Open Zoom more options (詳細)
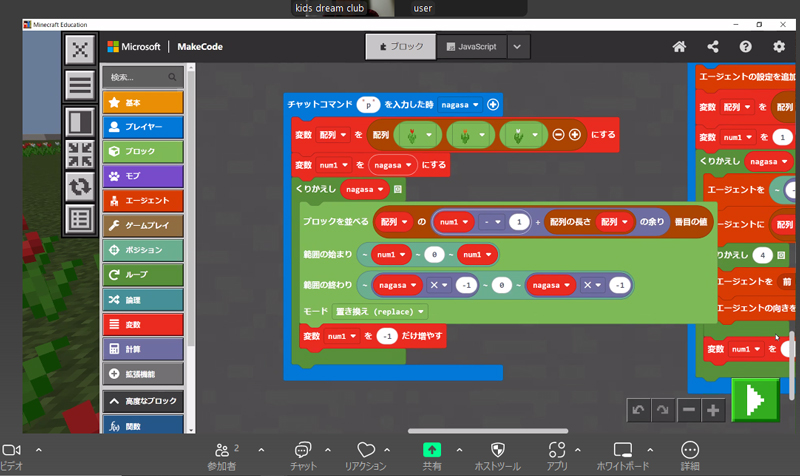Viewport: 800px width, 476px height. (x=690, y=457)
